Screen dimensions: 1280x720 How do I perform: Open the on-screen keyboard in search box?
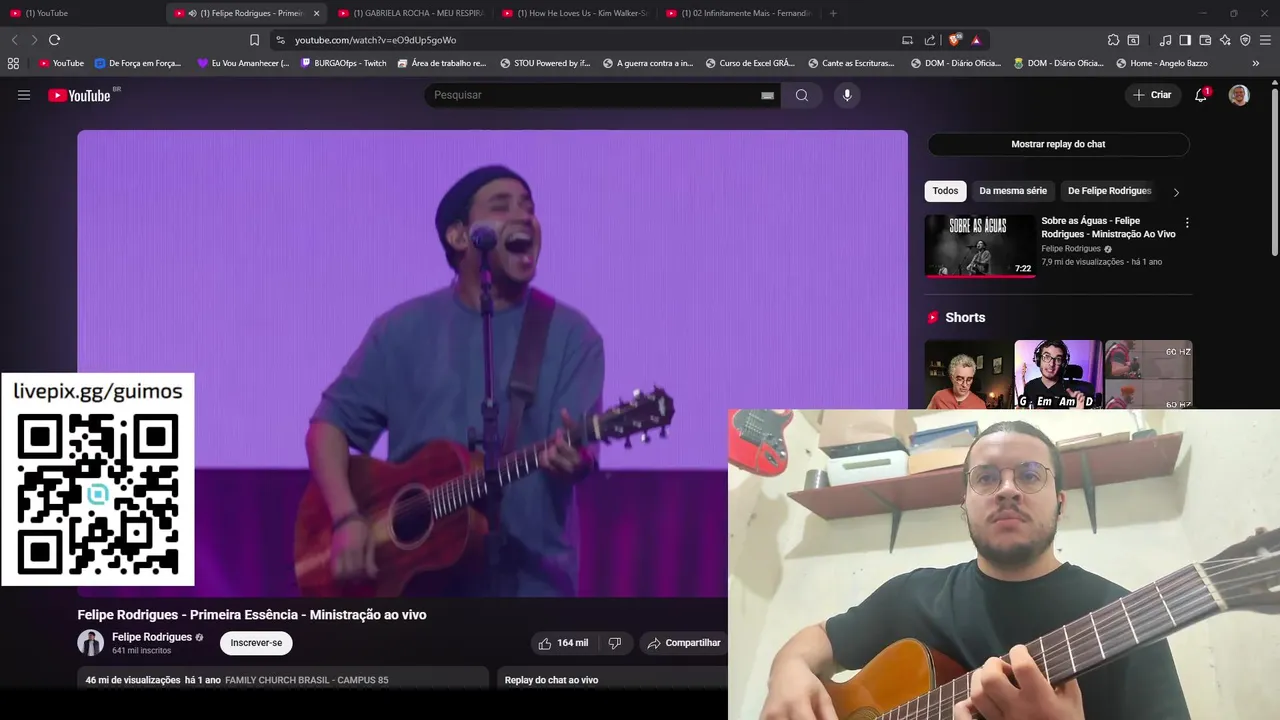(767, 95)
